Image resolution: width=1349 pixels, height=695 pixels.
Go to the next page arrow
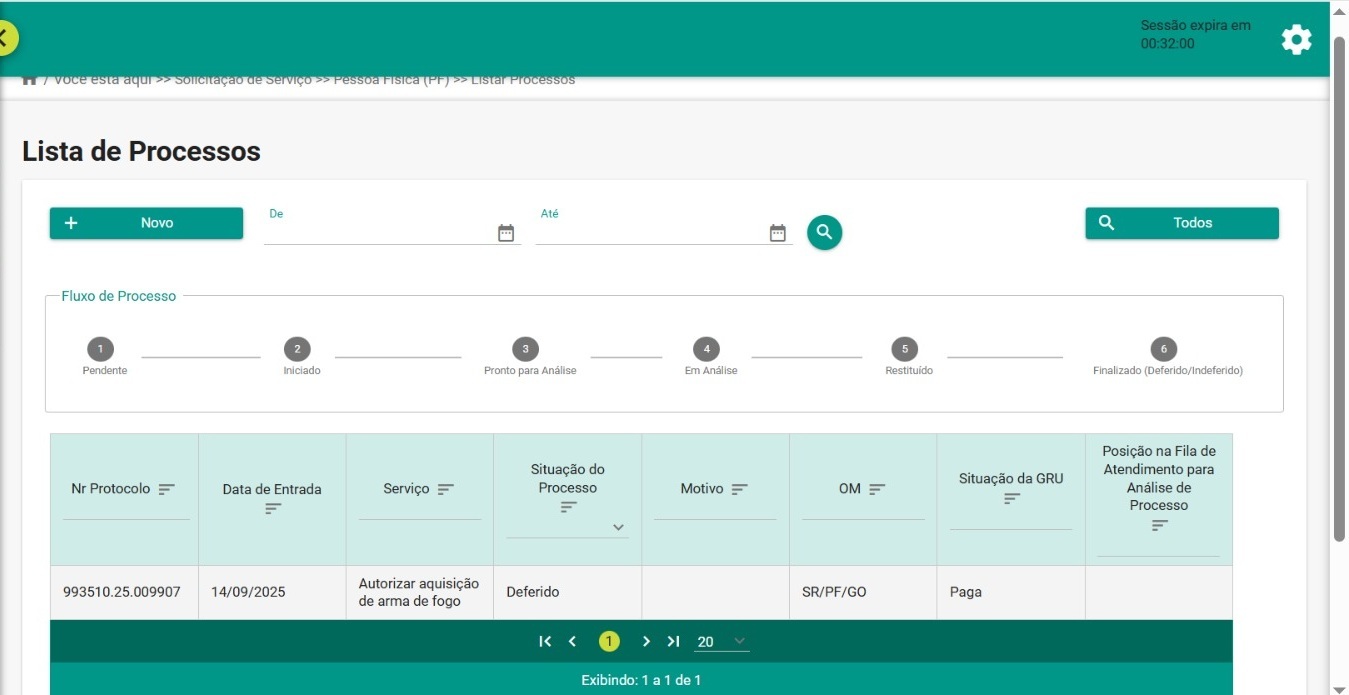click(x=646, y=641)
